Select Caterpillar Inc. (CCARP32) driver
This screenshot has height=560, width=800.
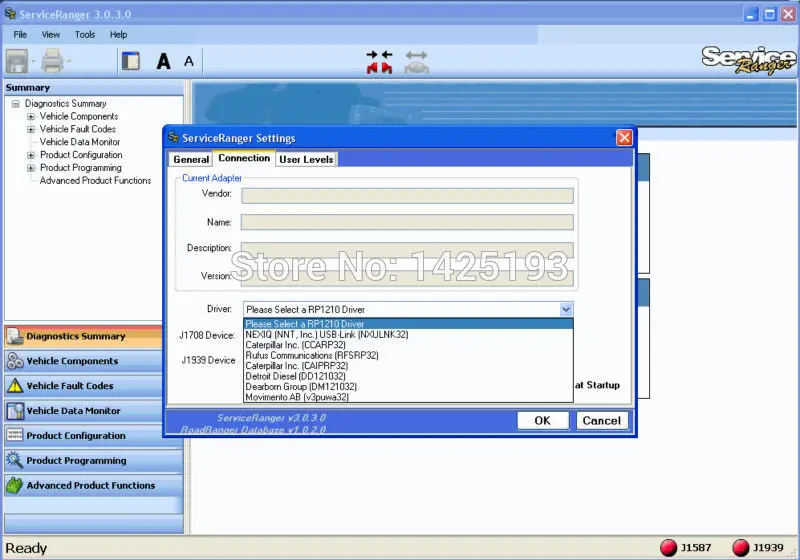tap(408, 345)
